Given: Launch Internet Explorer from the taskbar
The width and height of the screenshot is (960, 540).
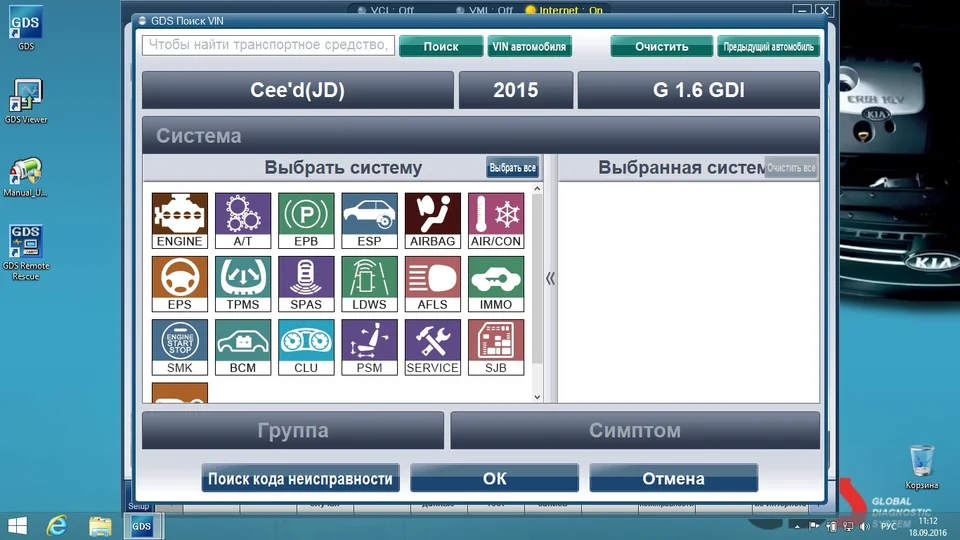Looking at the screenshot, I should point(57,526).
